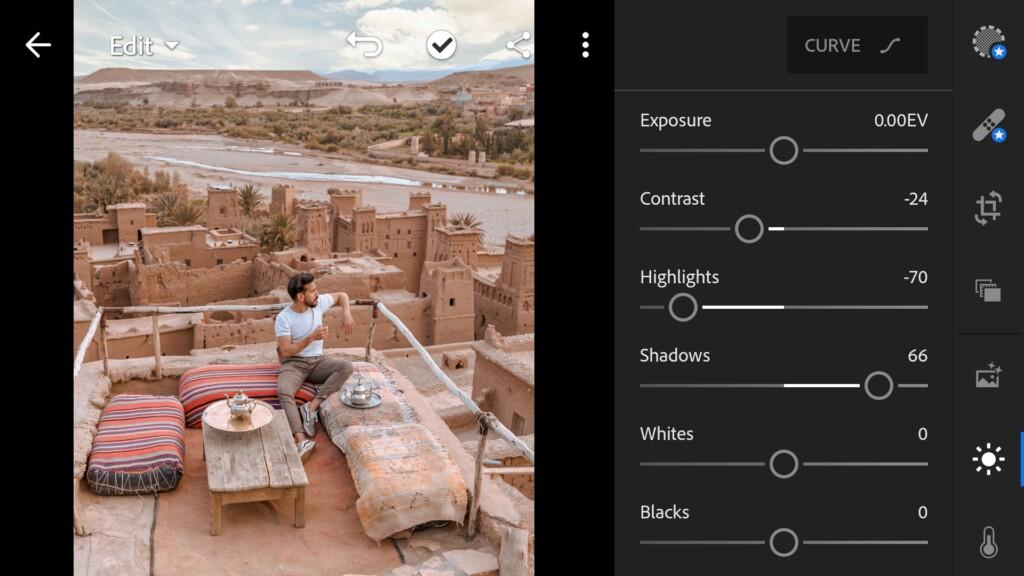Click the Highlights slider handle
The image size is (1024, 576).
[x=683, y=307]
